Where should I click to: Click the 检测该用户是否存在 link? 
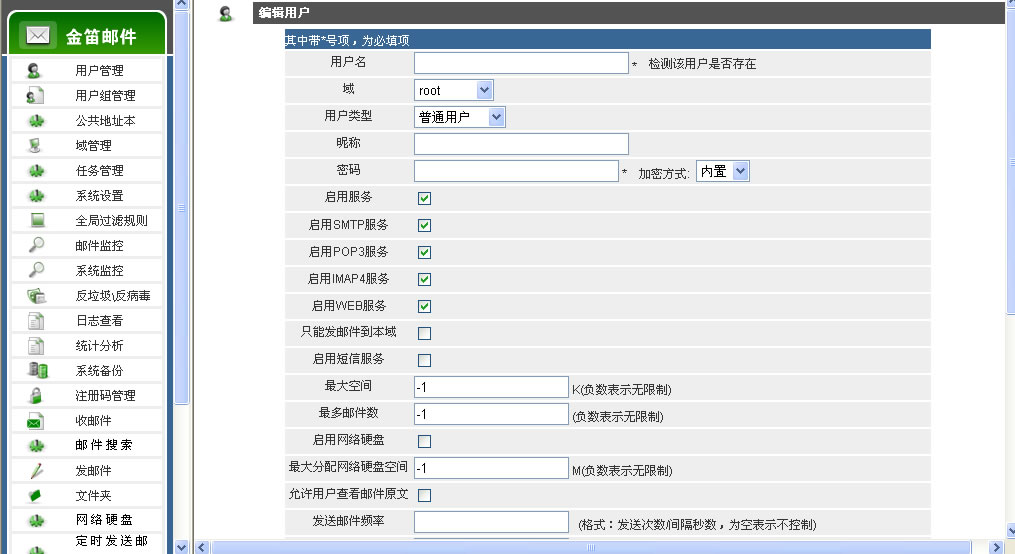[x=702, y=64]
